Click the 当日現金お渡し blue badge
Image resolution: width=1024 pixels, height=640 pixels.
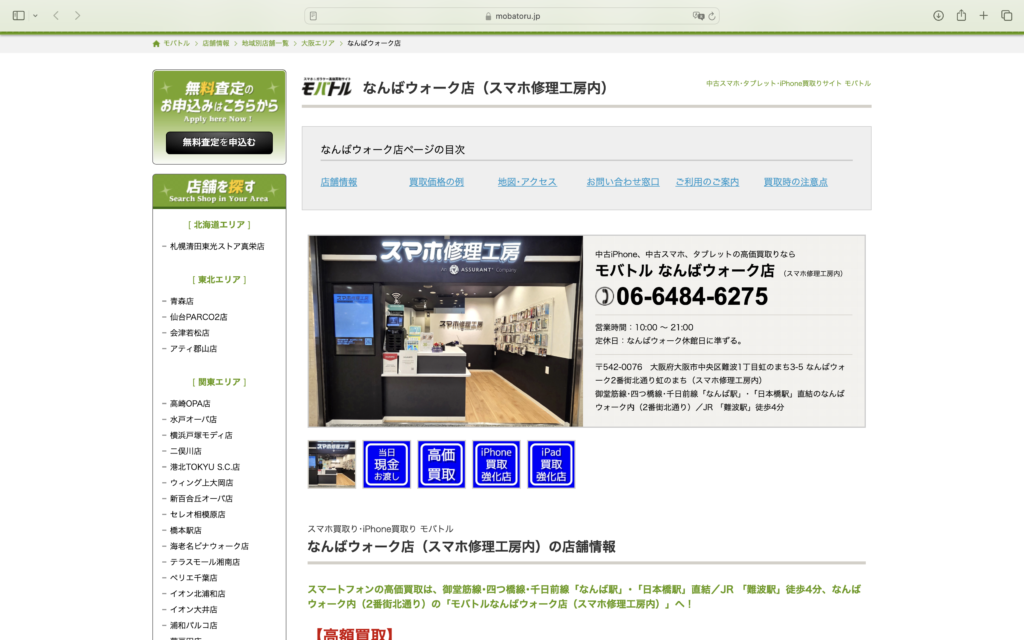point(386,464)
